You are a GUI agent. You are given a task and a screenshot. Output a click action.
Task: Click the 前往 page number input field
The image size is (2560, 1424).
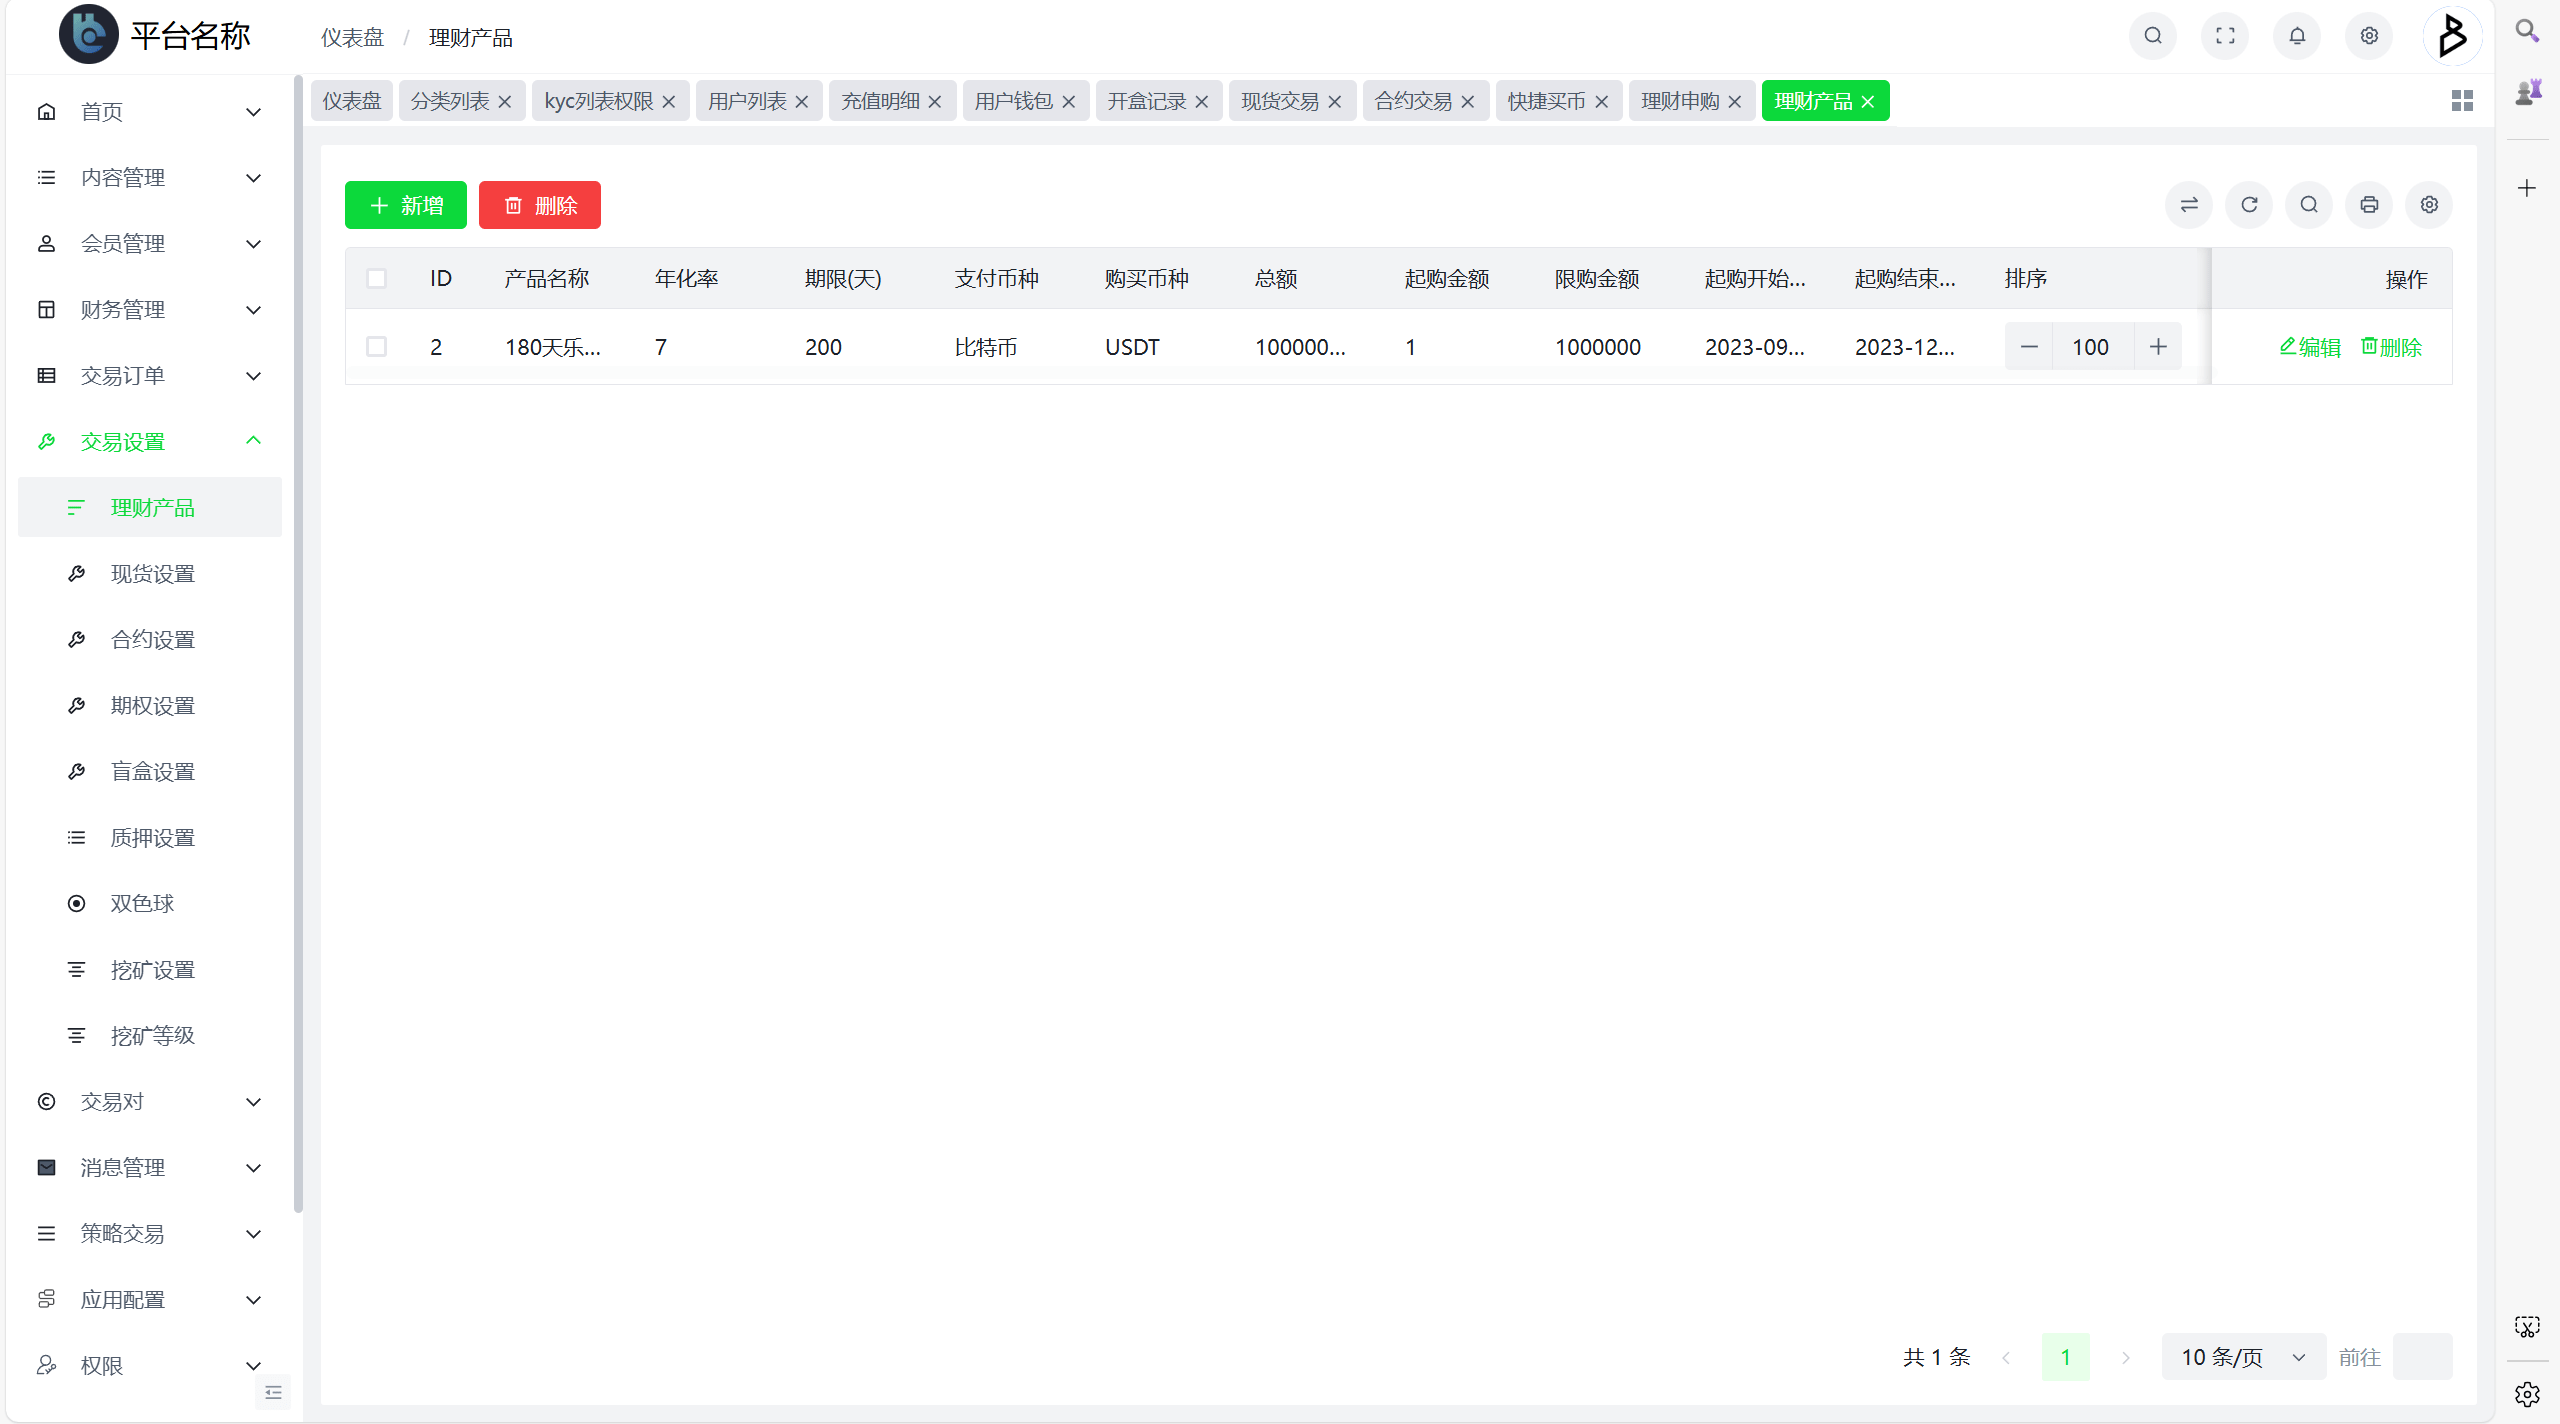(2422, 1357)
